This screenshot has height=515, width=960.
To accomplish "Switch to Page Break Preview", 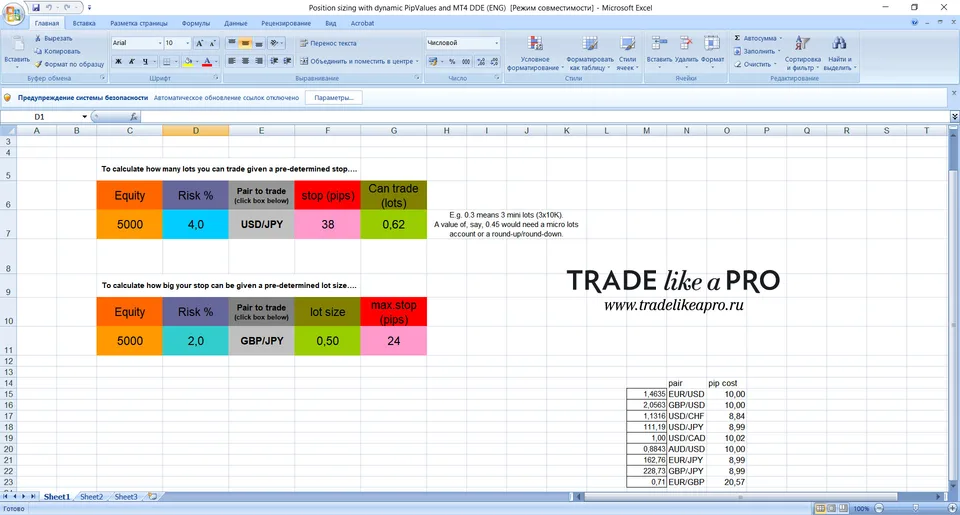I will [843, 508].
